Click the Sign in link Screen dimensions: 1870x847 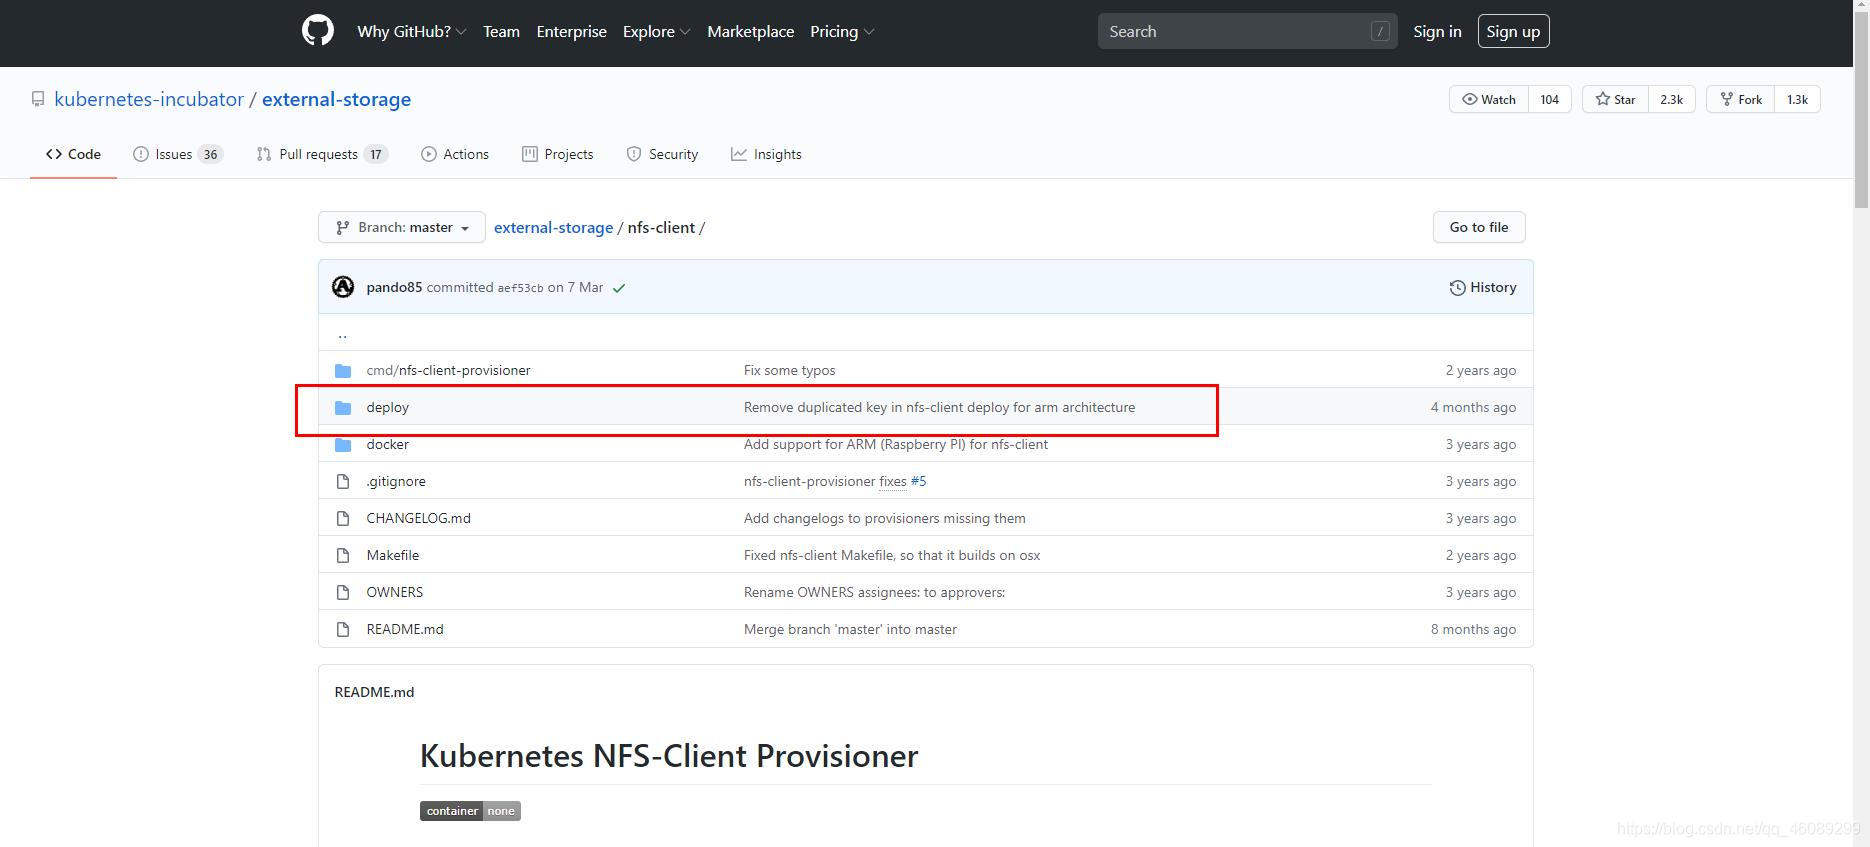point(1437,31)
